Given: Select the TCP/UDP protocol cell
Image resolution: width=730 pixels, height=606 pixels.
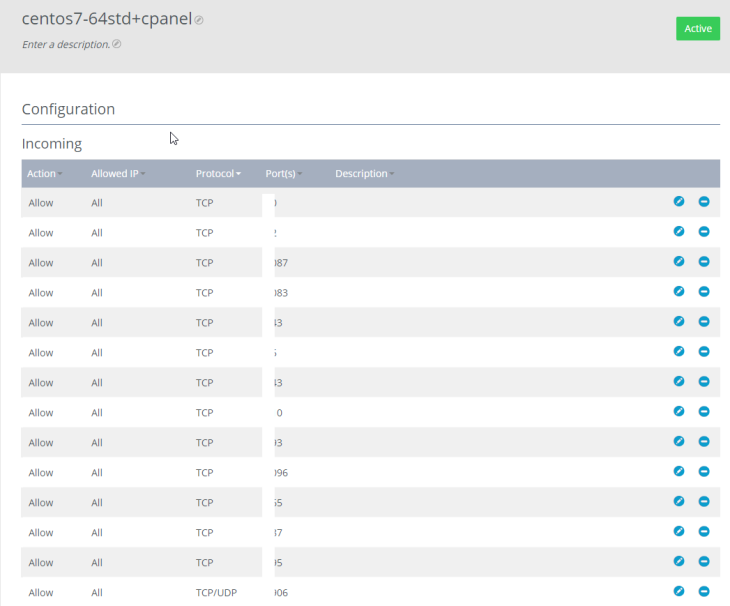Looking at the screenshot, I should 216,593.
